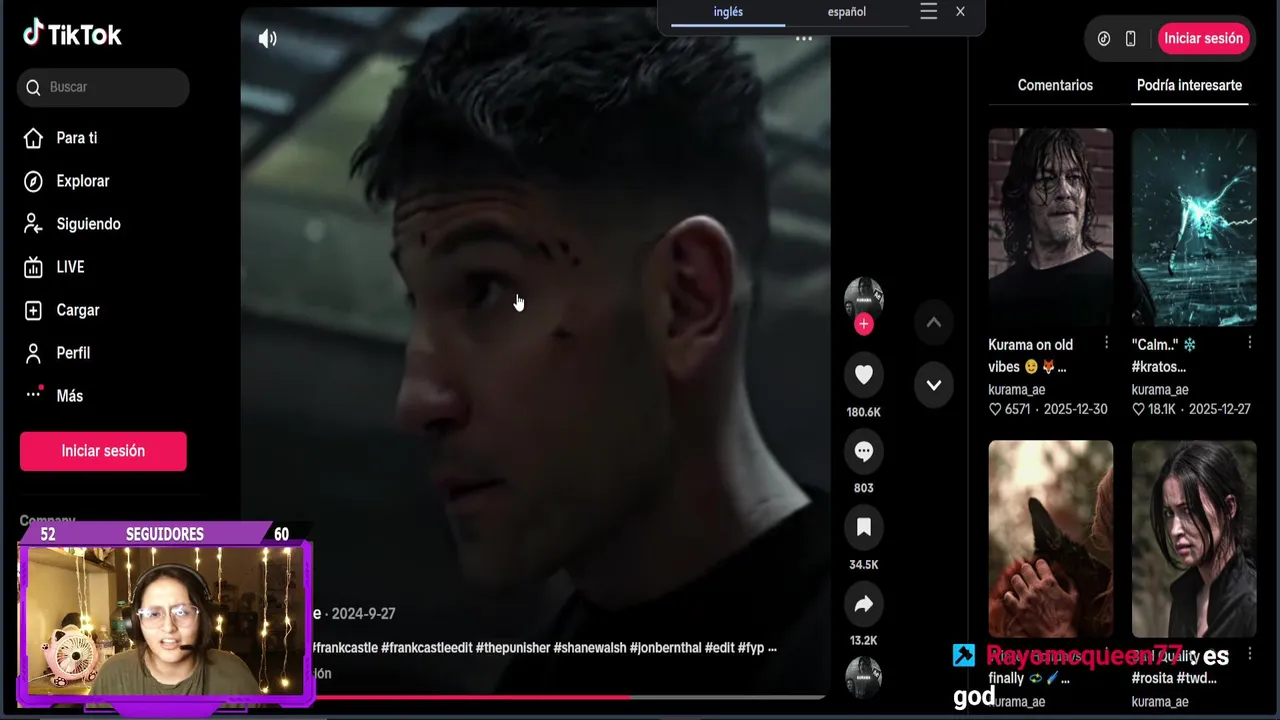Open the 'Calm..' #kratos video thumbnail

click(1194, 227)
